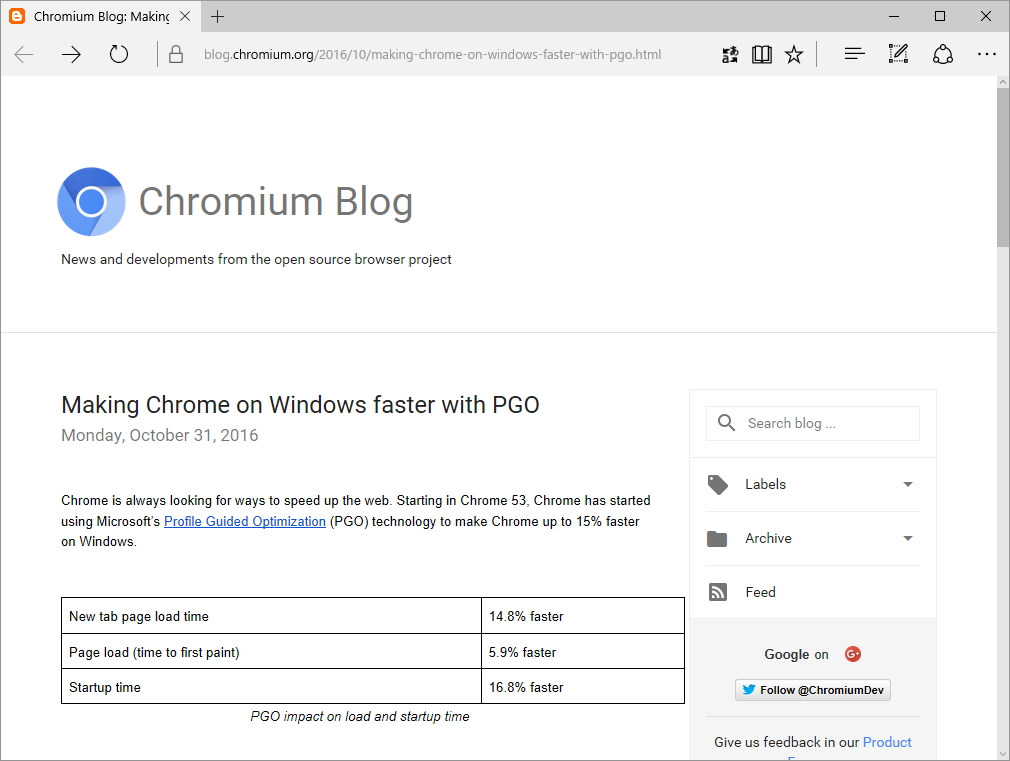This screenshot has height=761, width=1010.
Task: Open a new browser tab
Action: [x=218, y=16]
